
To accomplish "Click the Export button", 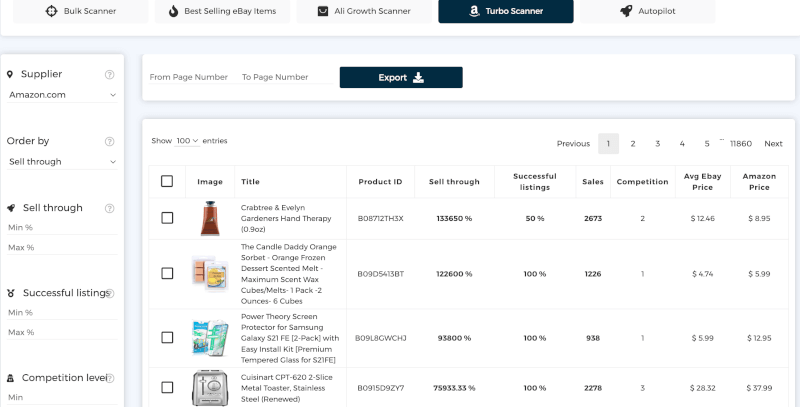I will [x=401, y=78].
